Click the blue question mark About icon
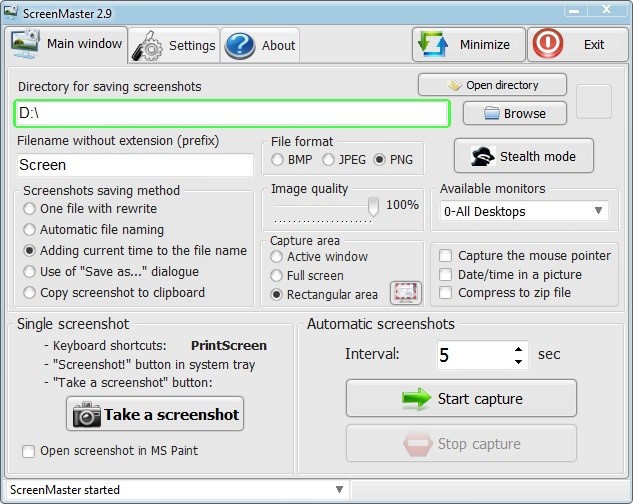 point(240,46)
